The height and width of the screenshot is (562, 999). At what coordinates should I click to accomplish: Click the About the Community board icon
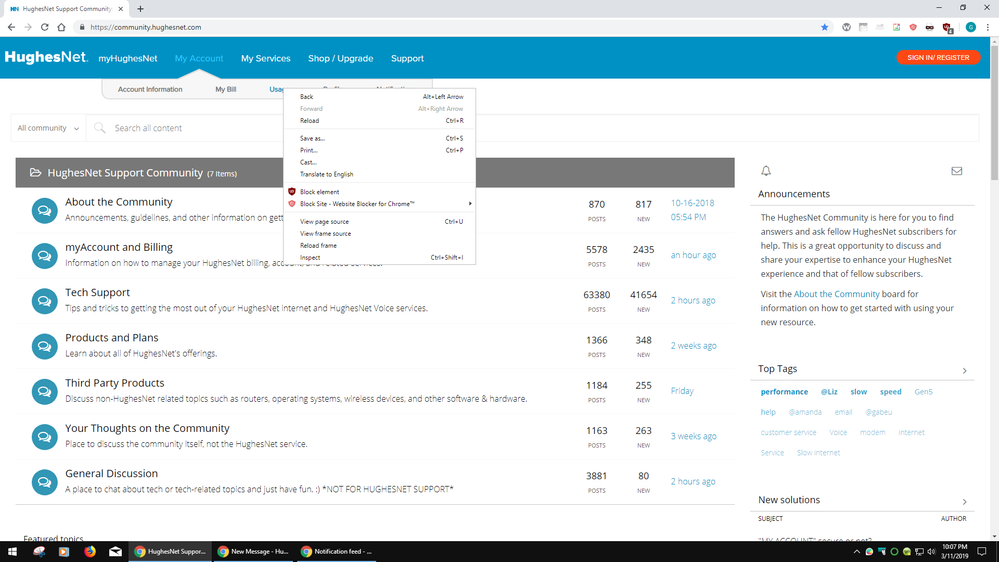(x=44, y=210)
